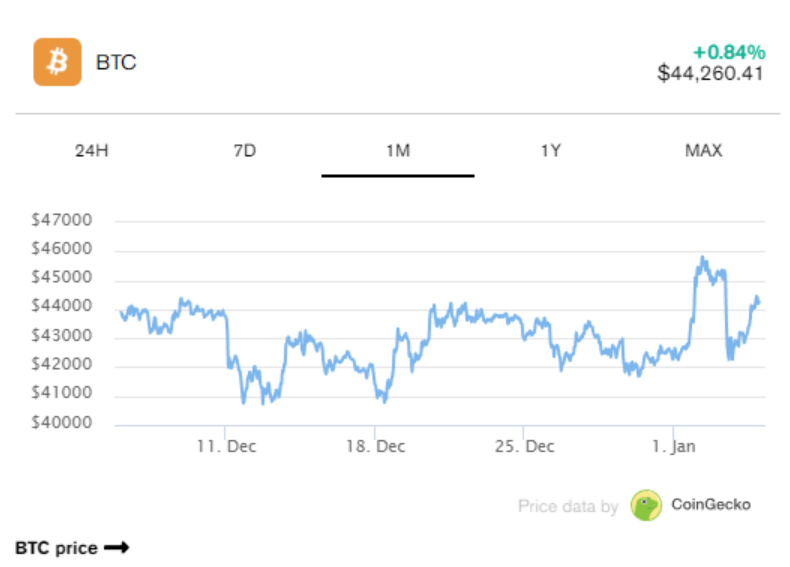Switch to the 24H timeframe tab
Screen dimensions: 790x567
click(x=91, y=151)
